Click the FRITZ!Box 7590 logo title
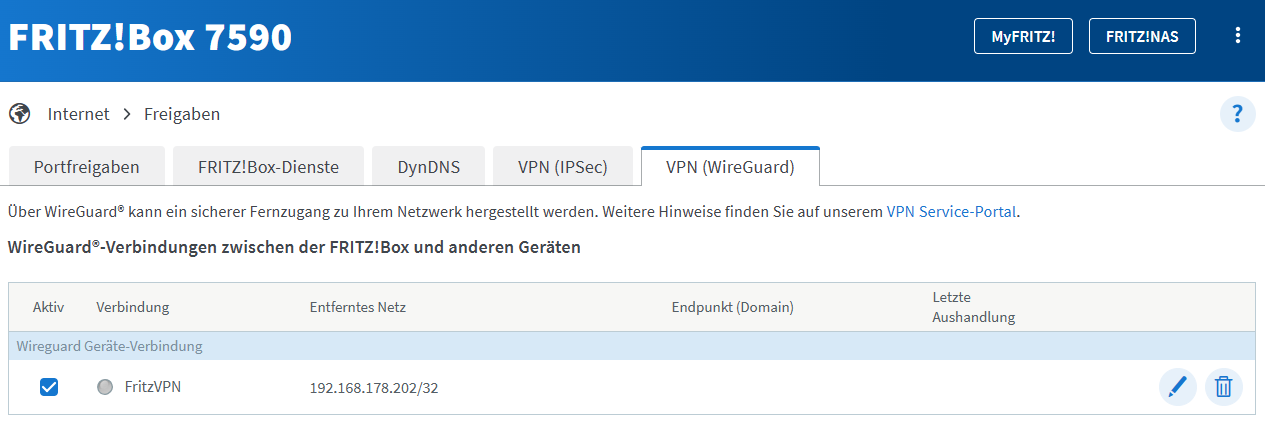Viewport: 1265px width, 428px height. pyautogui.click(x=150, y=37)
